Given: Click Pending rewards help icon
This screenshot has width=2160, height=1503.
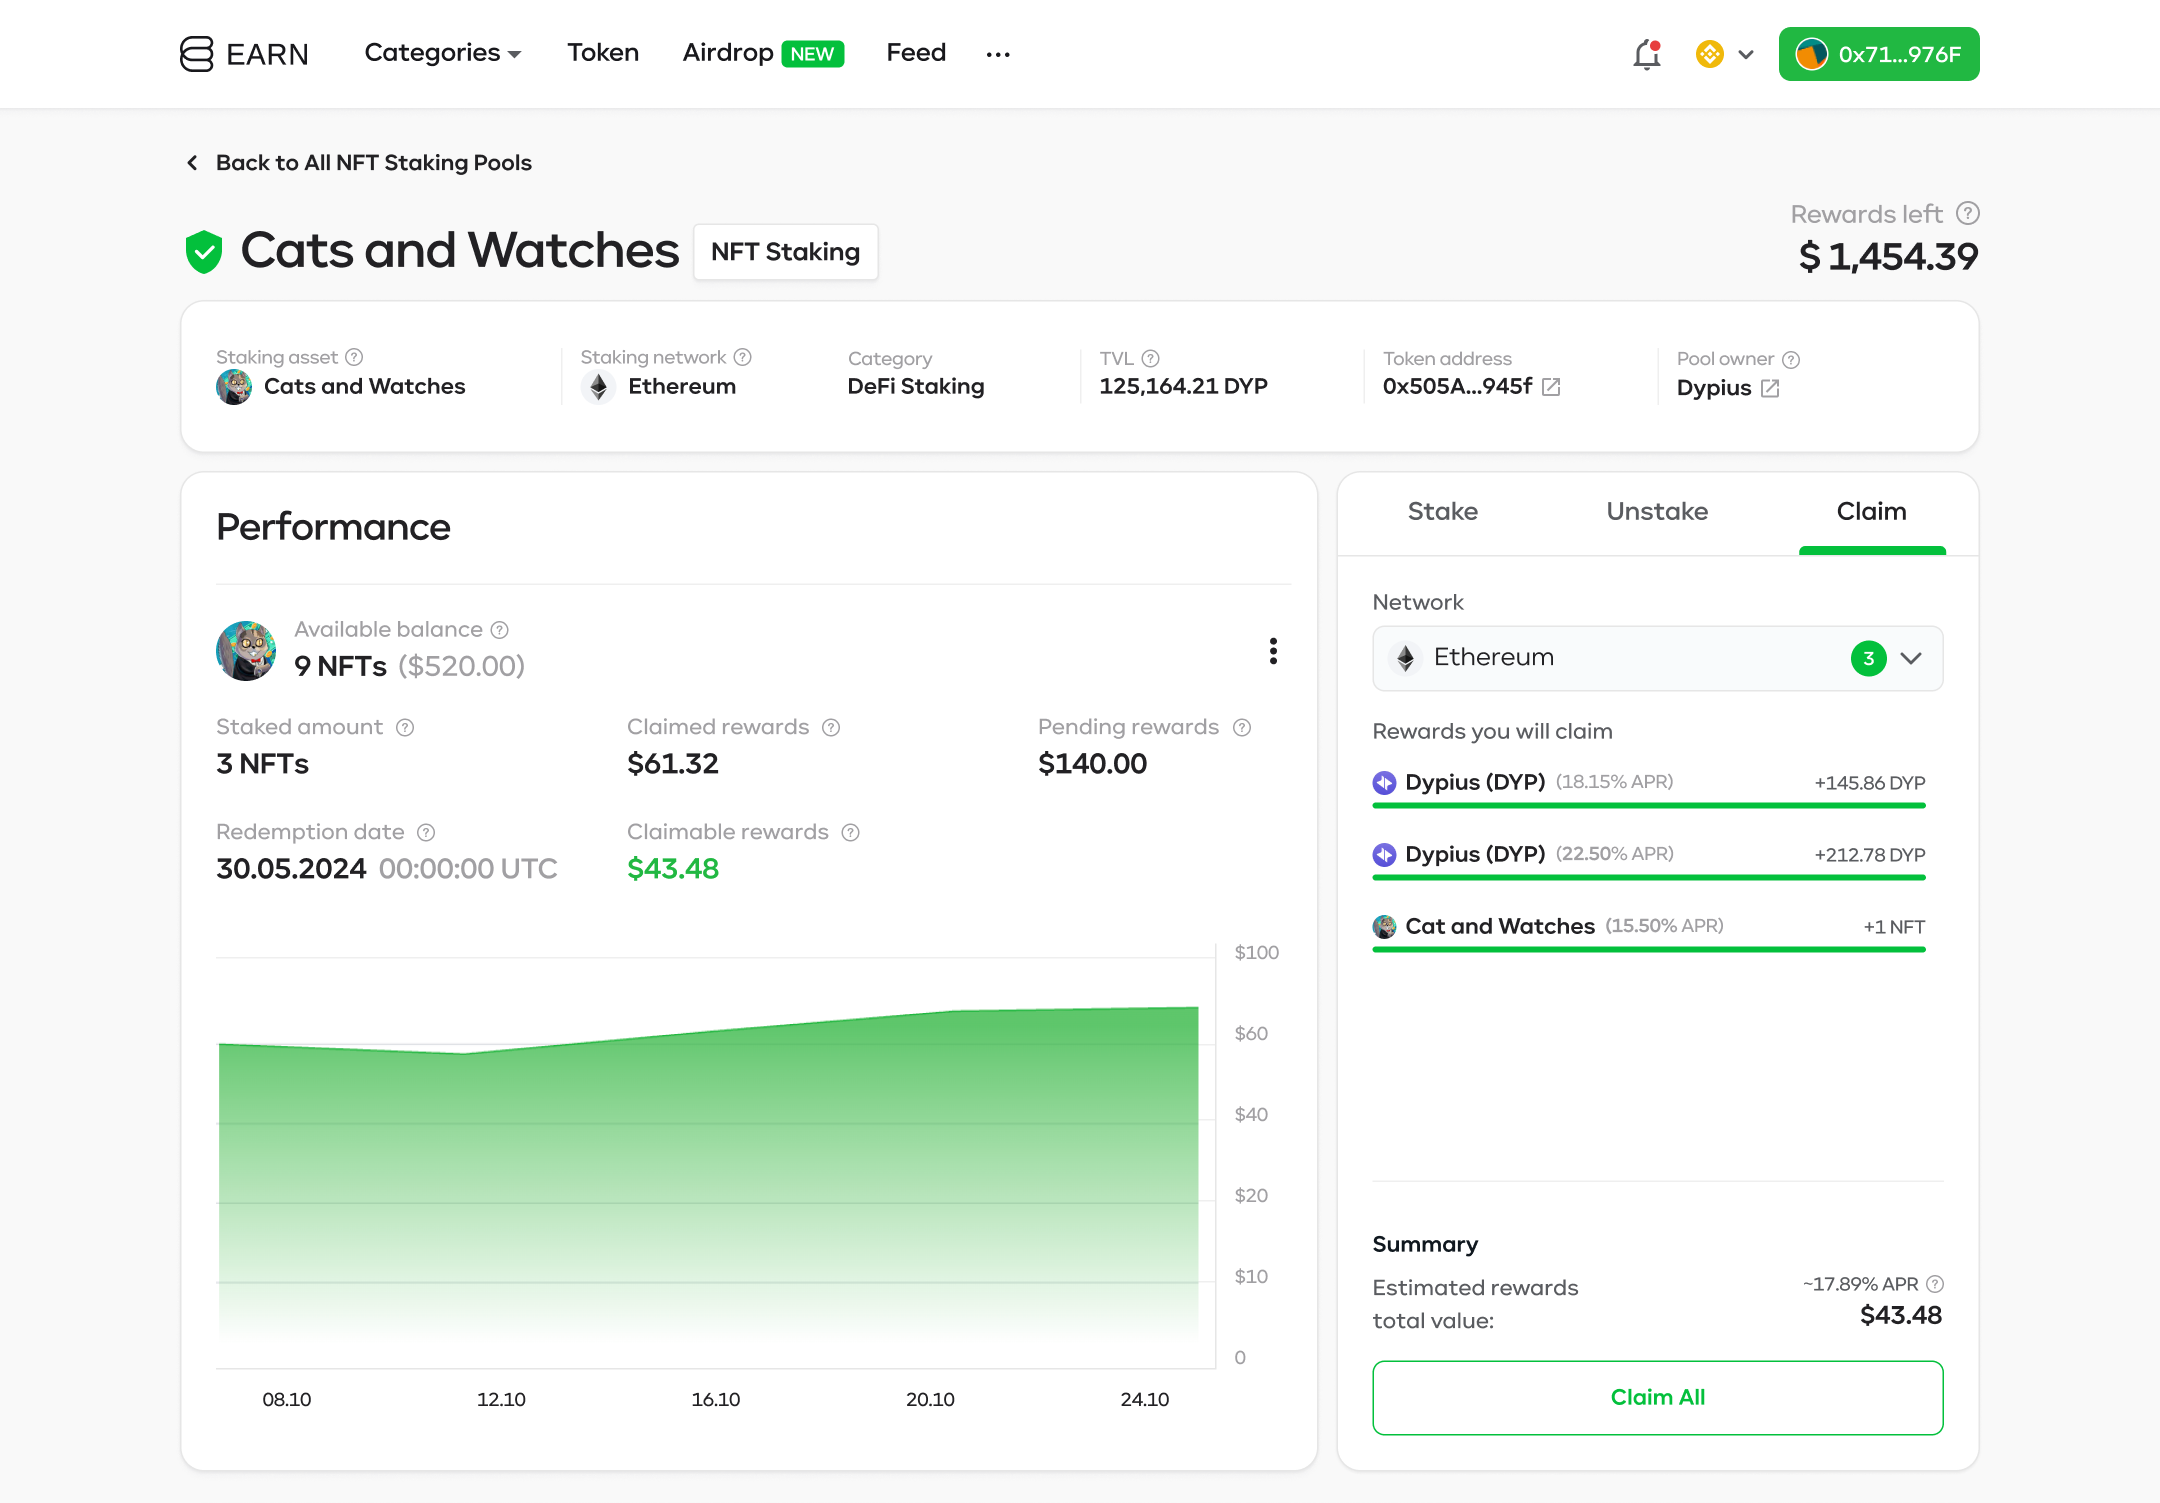Looking at the screenshot, I should [x=1242, y=727].
